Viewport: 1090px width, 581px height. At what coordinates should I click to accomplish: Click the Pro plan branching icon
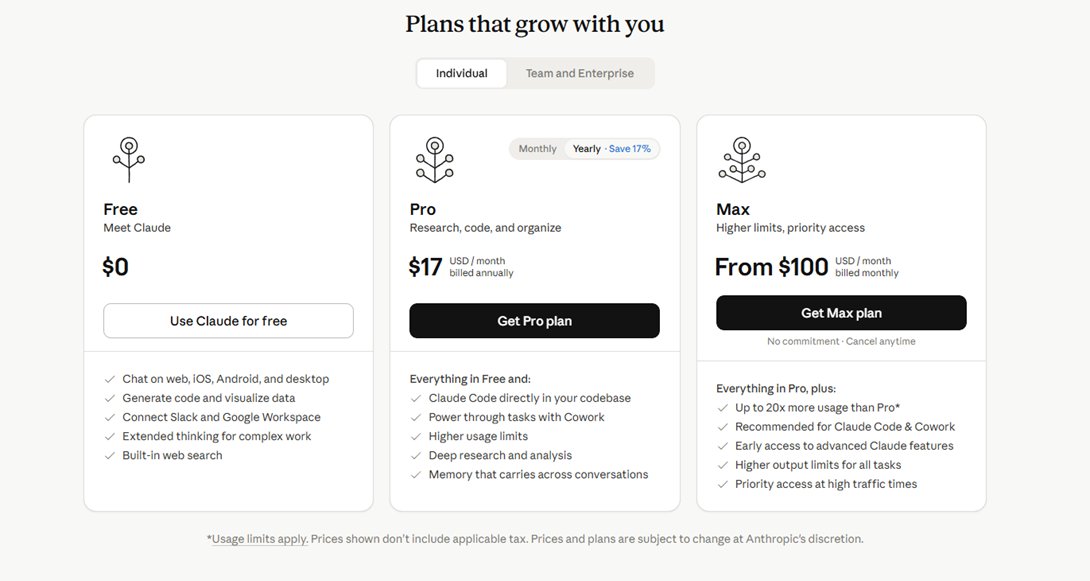435,160
